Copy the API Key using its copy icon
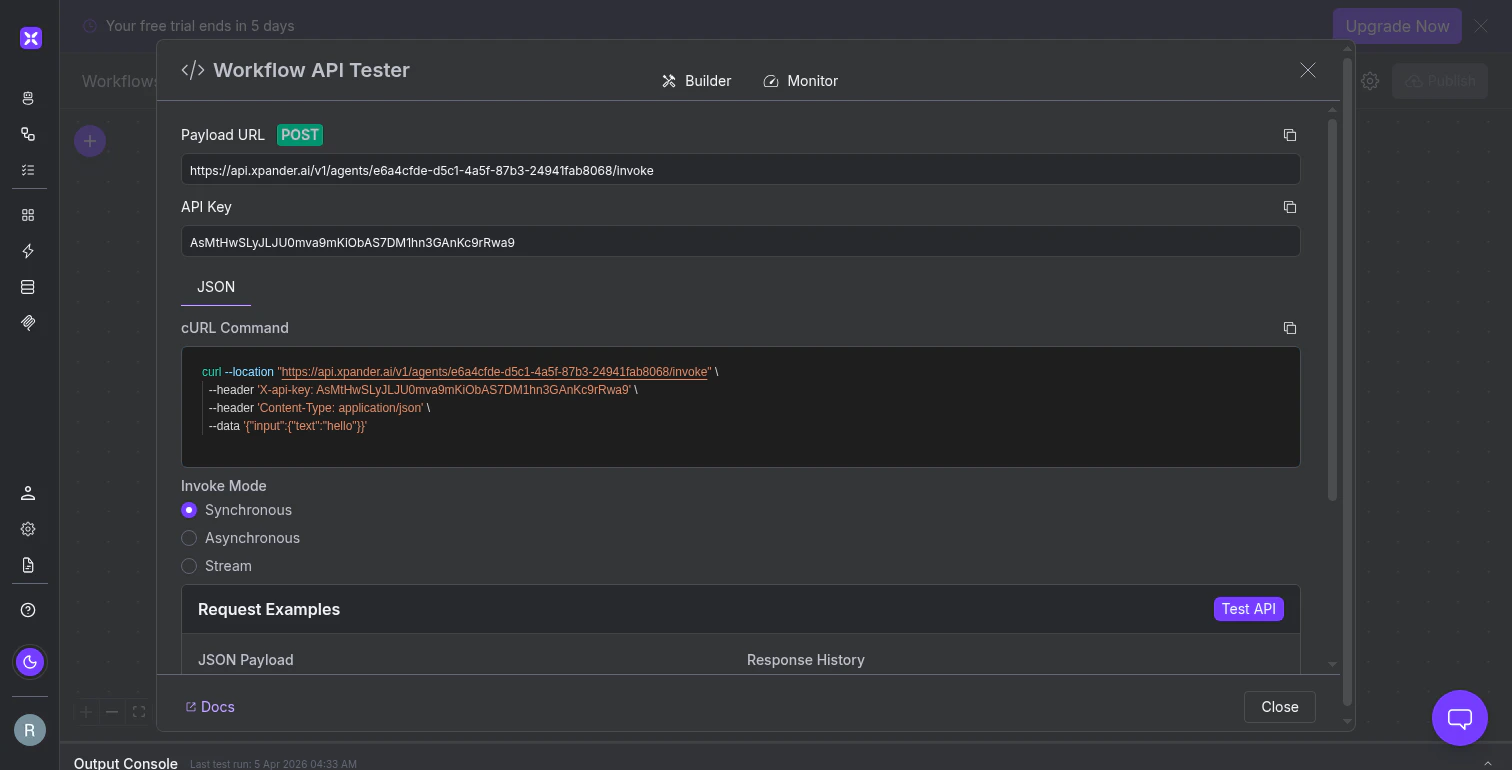The image size is (1512, 770). [1289, 207]
